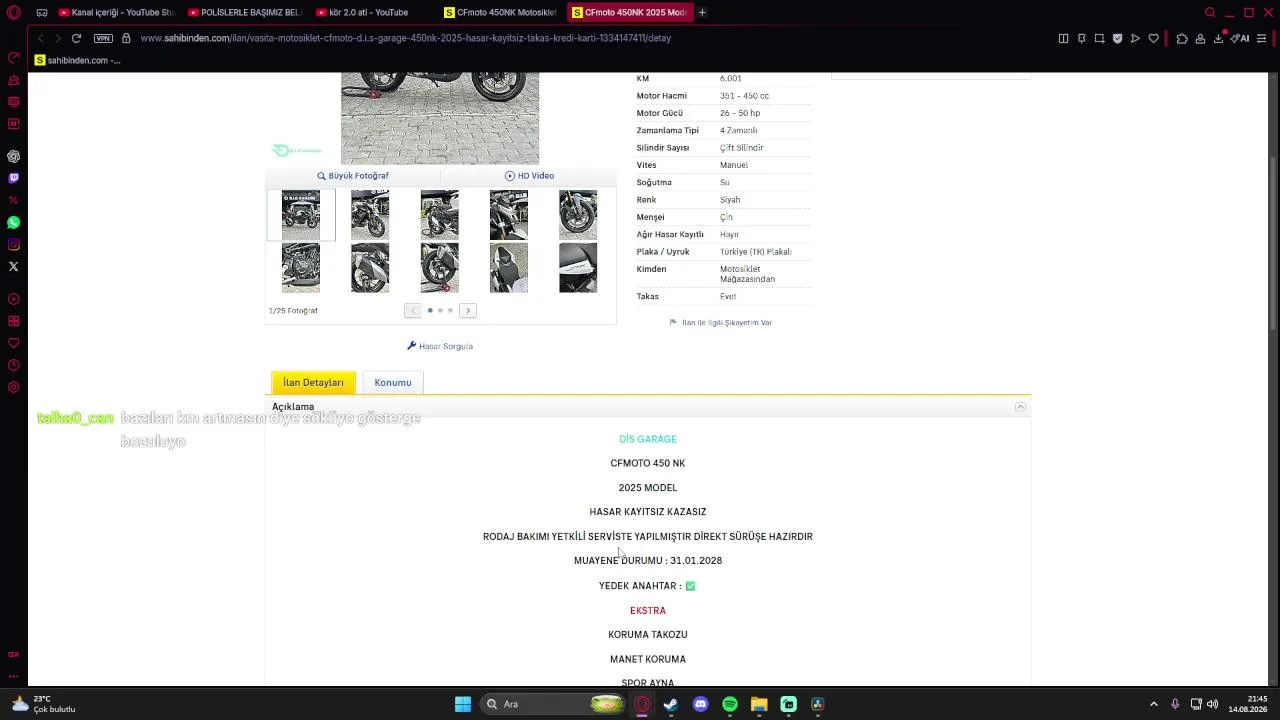Open the GX Control icon in the sidebar
The height and width of the screenshot is (720, 1280).
coord(13,654)
